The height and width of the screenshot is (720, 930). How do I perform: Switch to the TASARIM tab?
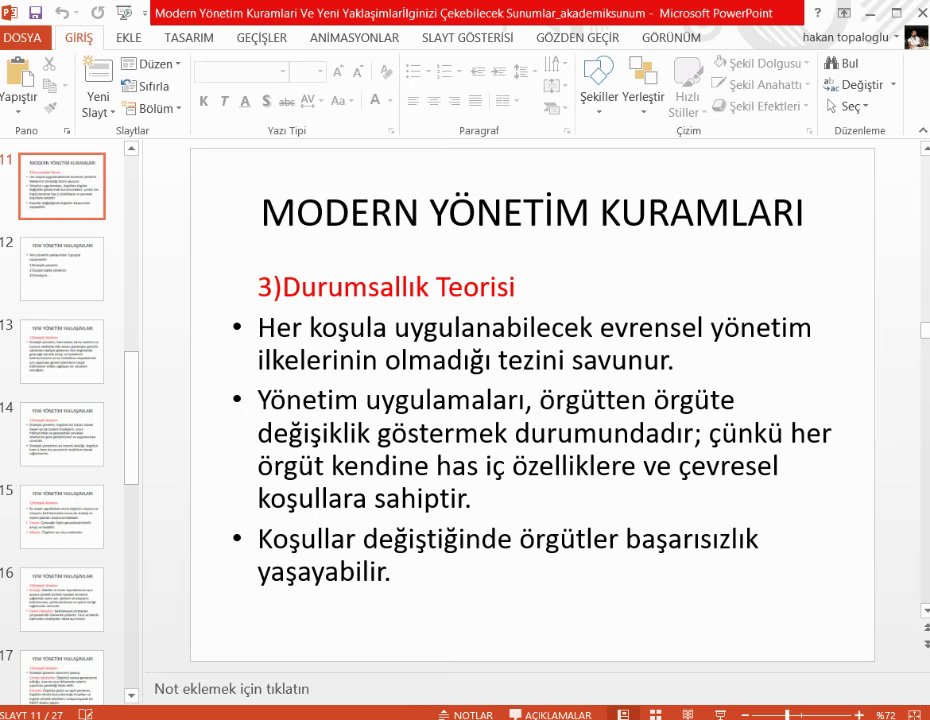point(189,38)
